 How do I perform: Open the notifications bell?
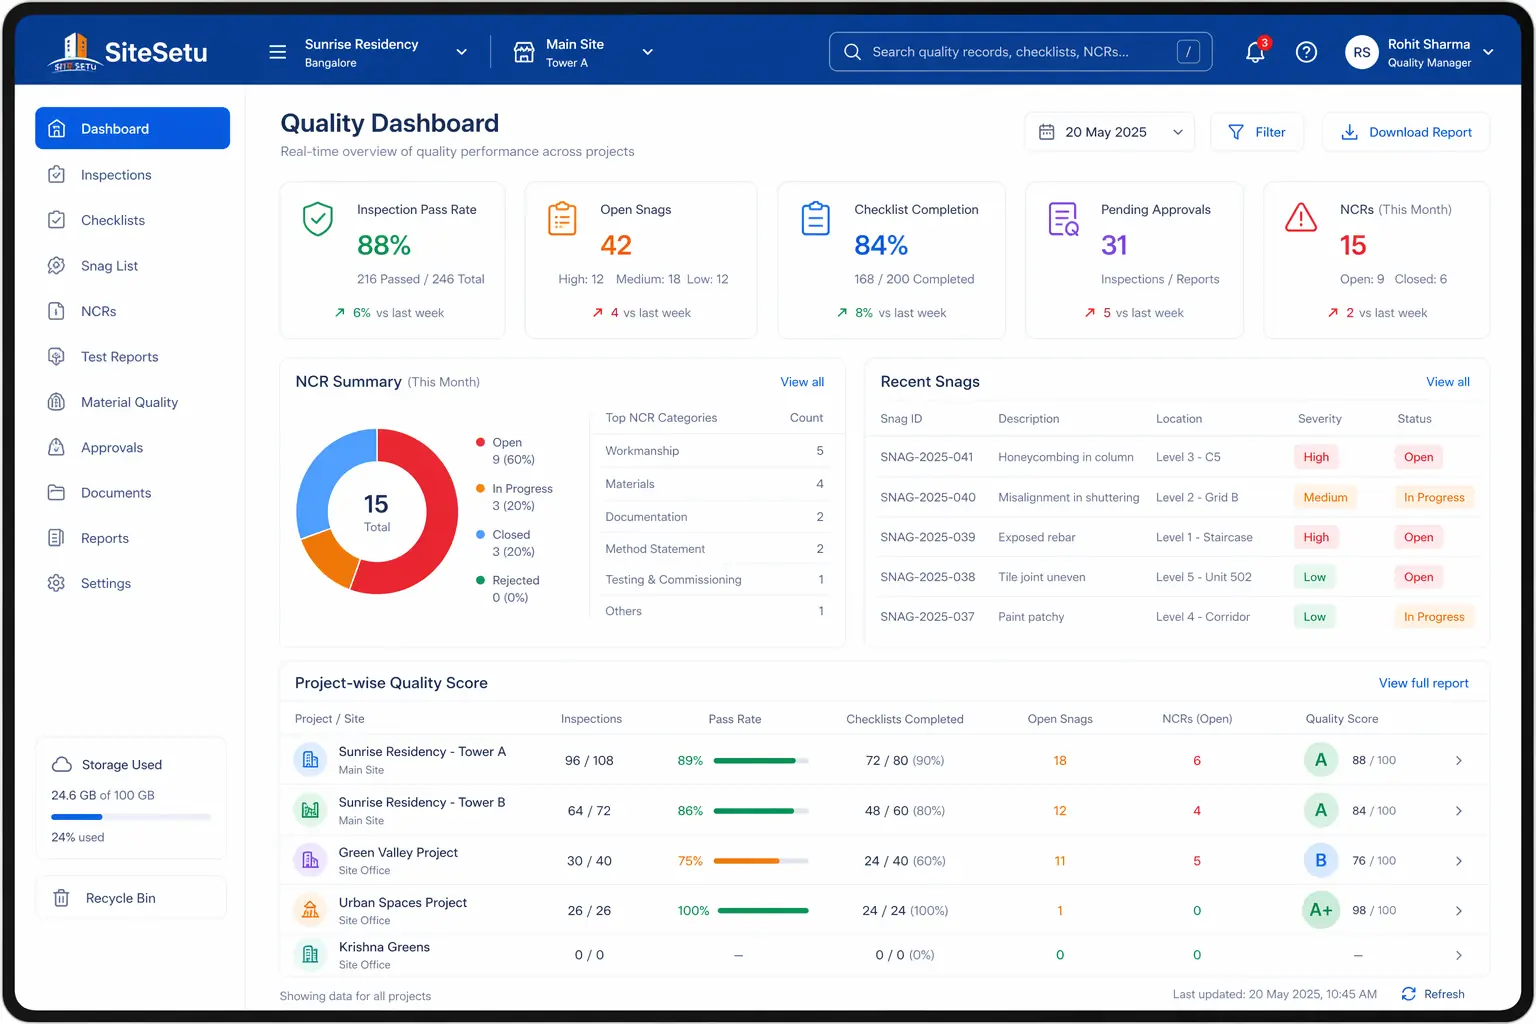point(1255,52)
